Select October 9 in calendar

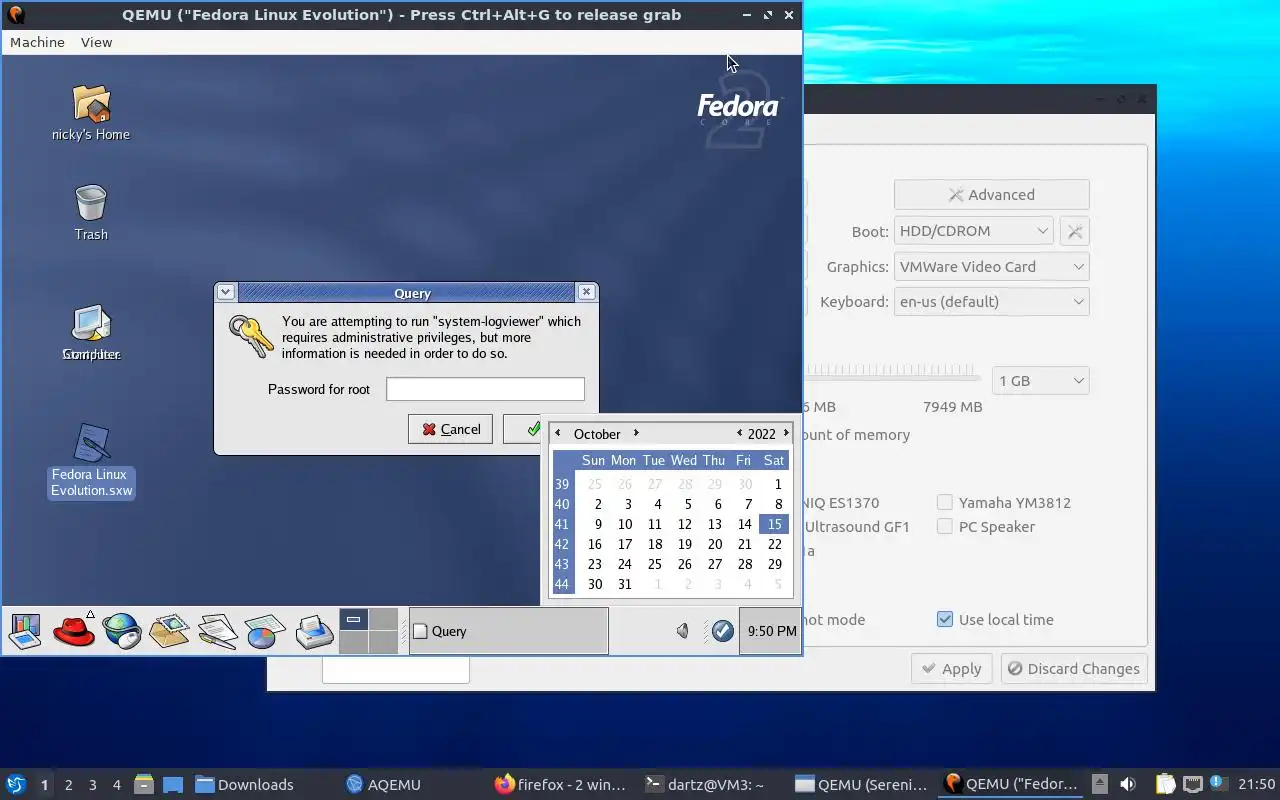tap(598, 524)
